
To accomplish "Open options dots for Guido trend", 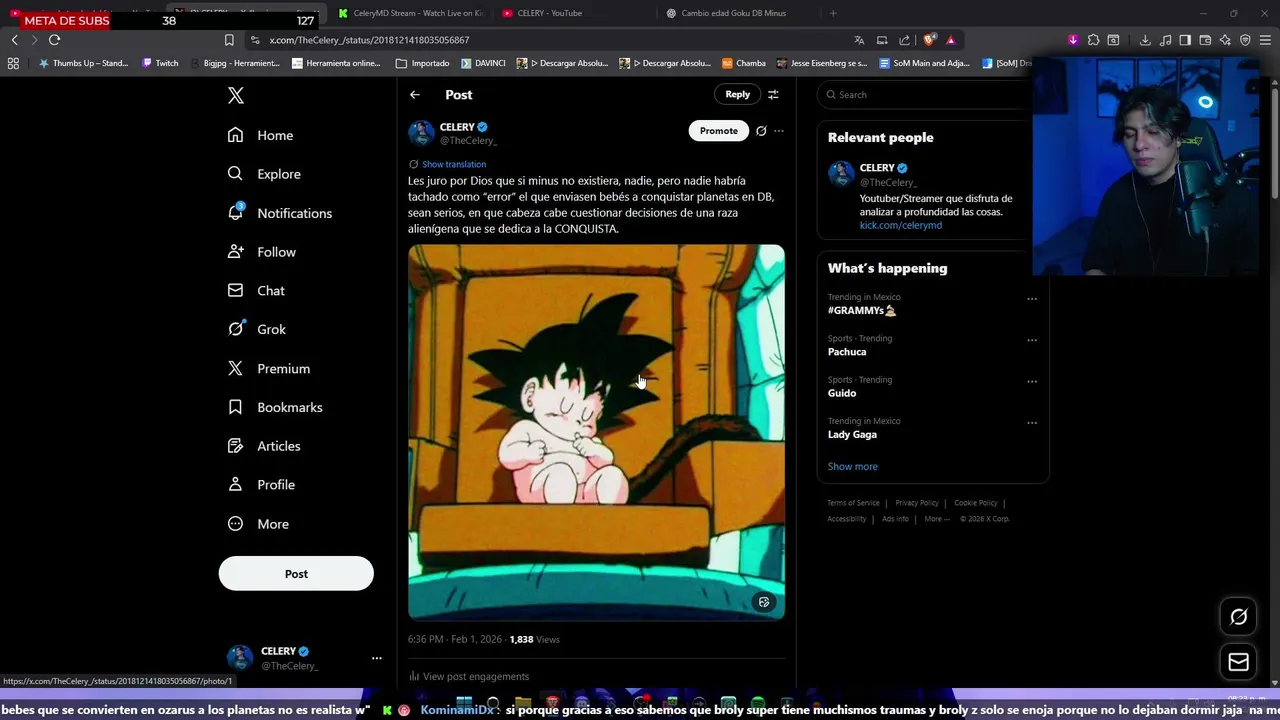I will 1032,381.
